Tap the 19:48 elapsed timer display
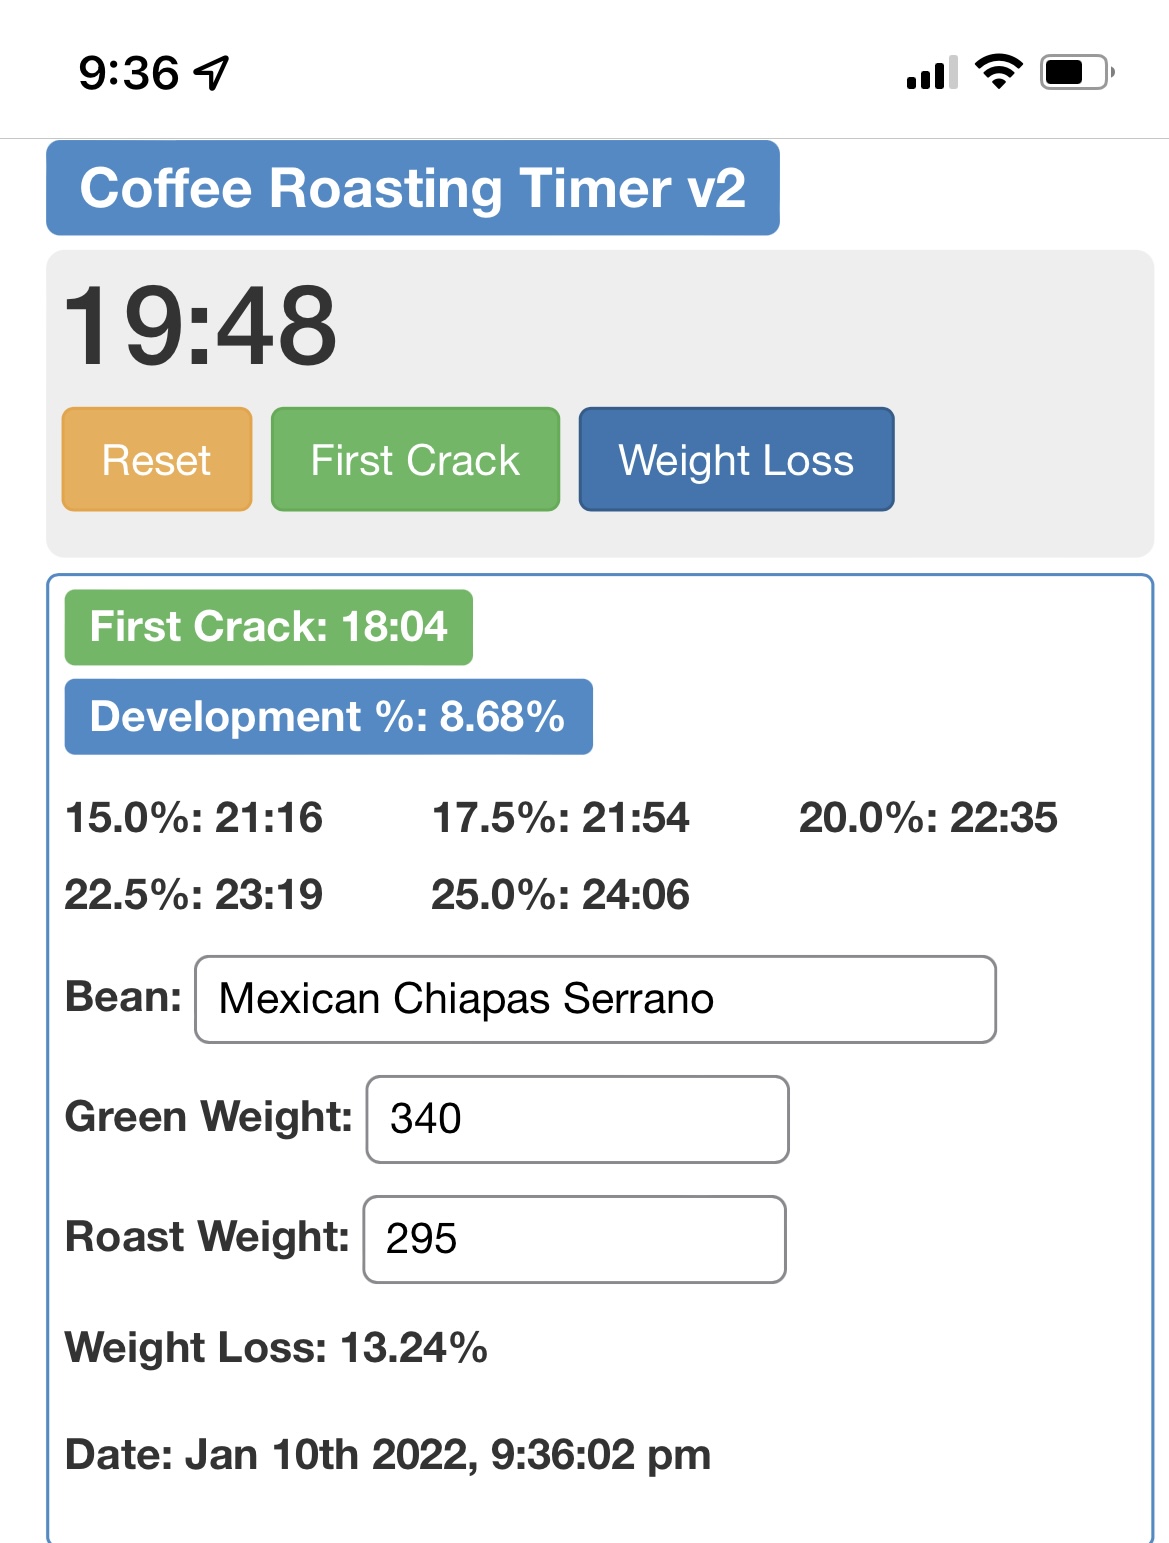The height and width of the screenshot is (1543, 1169). 200,326
